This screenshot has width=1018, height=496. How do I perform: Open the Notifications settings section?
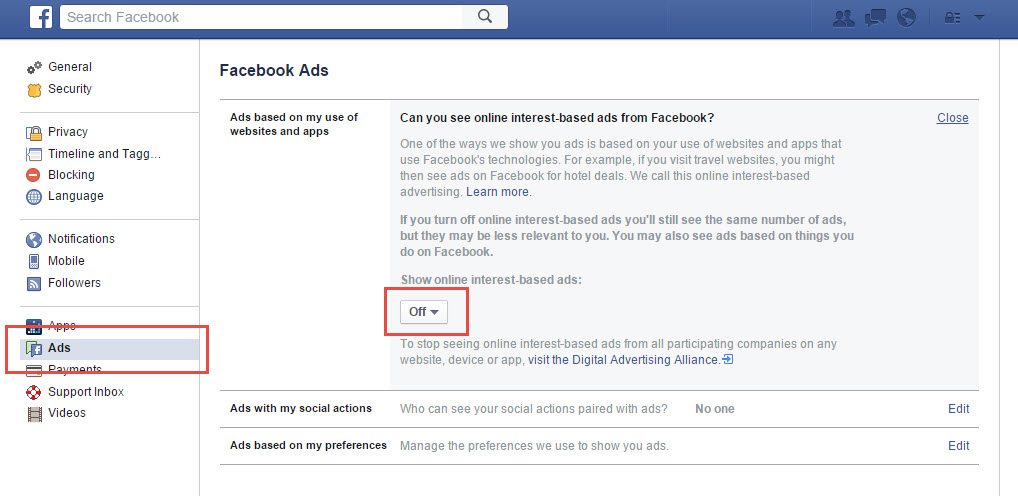81,239
